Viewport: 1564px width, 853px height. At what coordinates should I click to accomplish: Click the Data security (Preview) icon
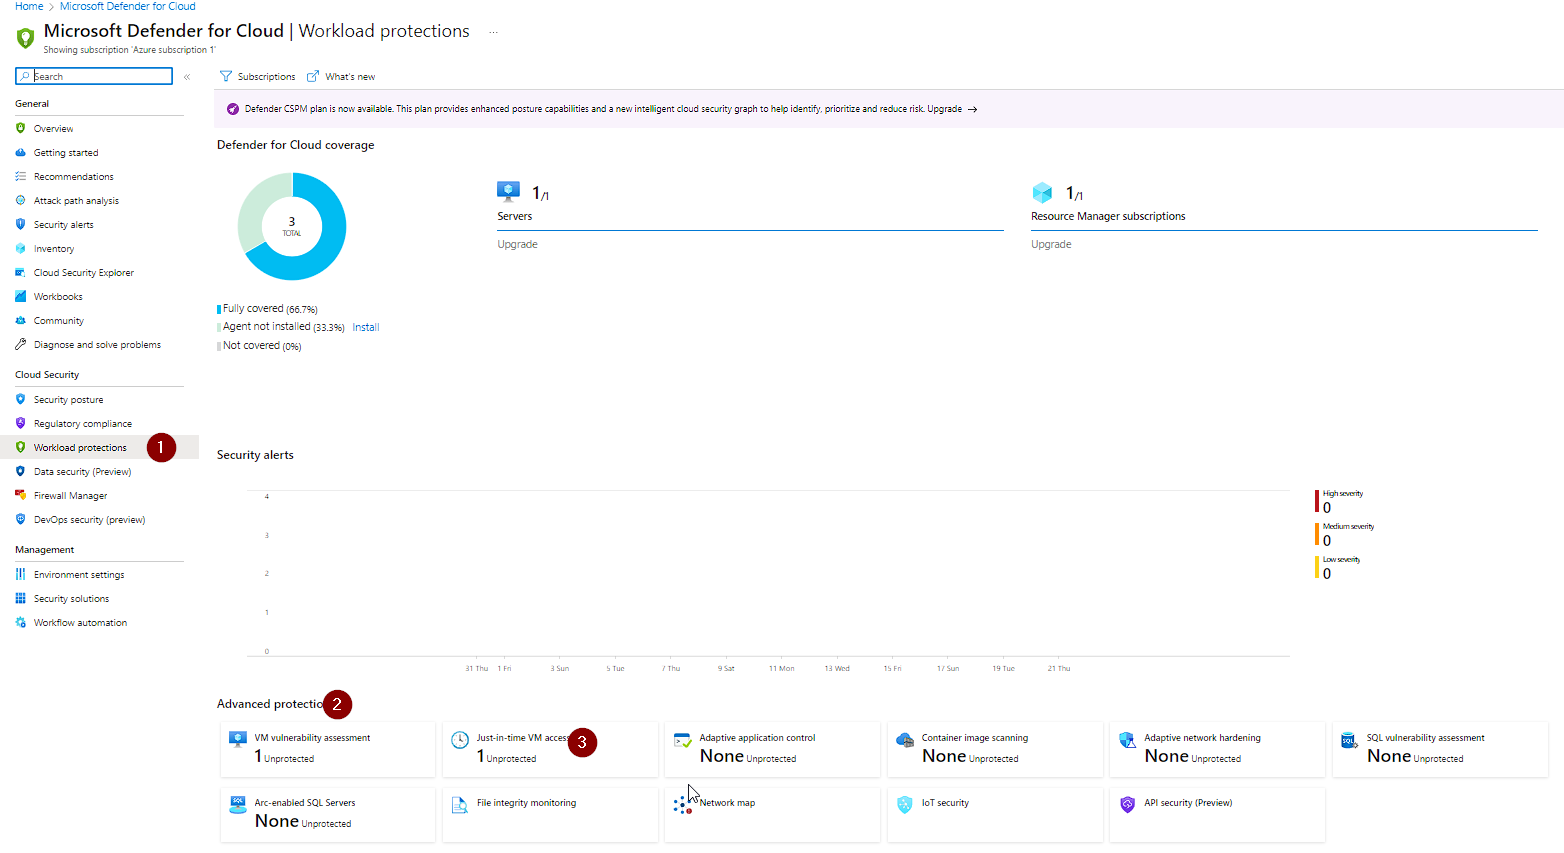(20, 471)
